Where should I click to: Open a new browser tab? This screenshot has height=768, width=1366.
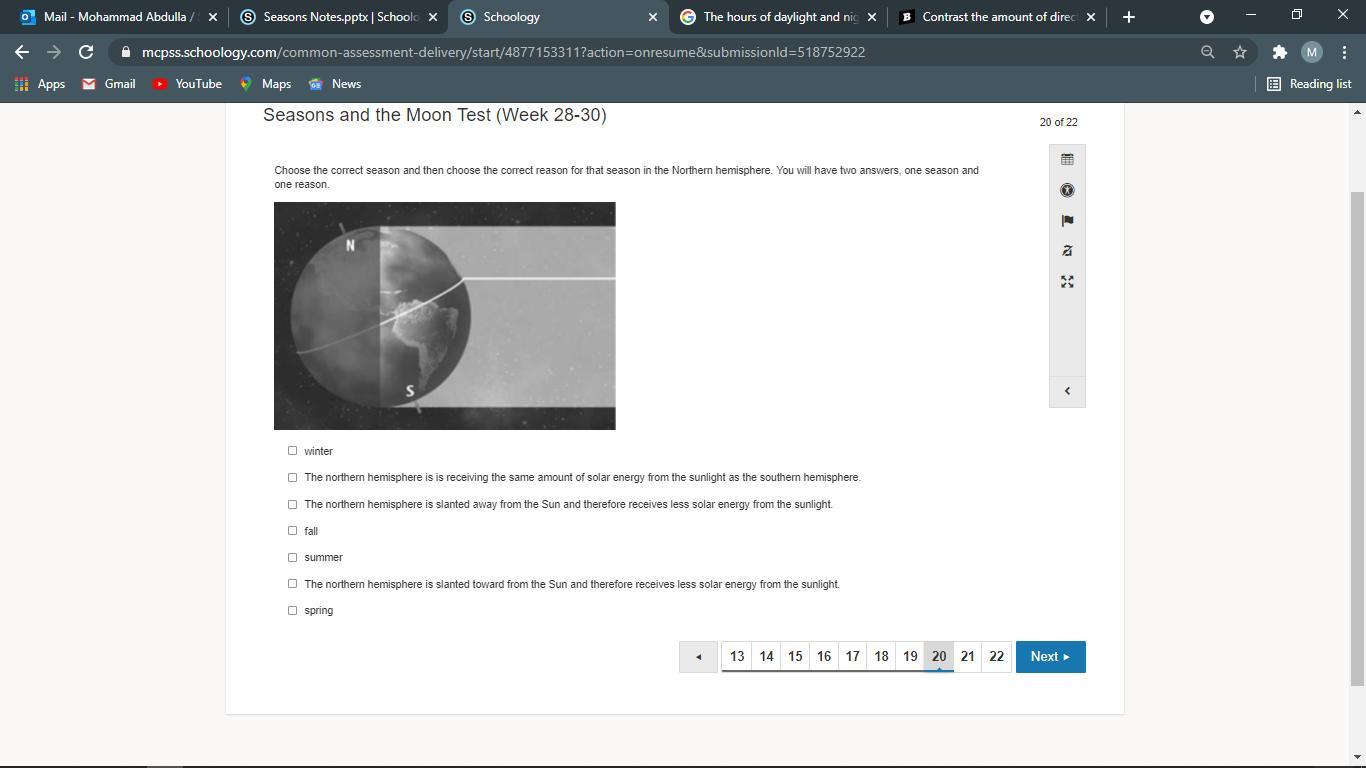click(1129, 17)
